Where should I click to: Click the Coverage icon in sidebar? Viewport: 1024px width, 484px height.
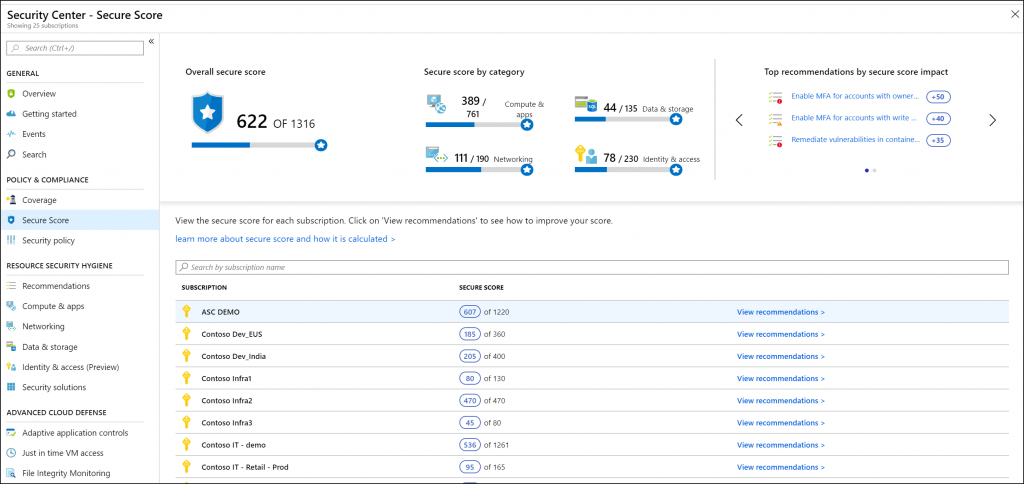(10, 200)
